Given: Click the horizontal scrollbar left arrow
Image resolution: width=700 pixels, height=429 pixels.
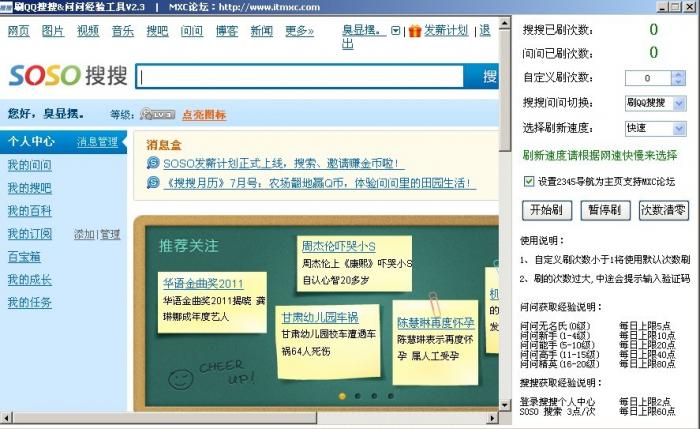Looking at the screenshot, I should 6,418.
